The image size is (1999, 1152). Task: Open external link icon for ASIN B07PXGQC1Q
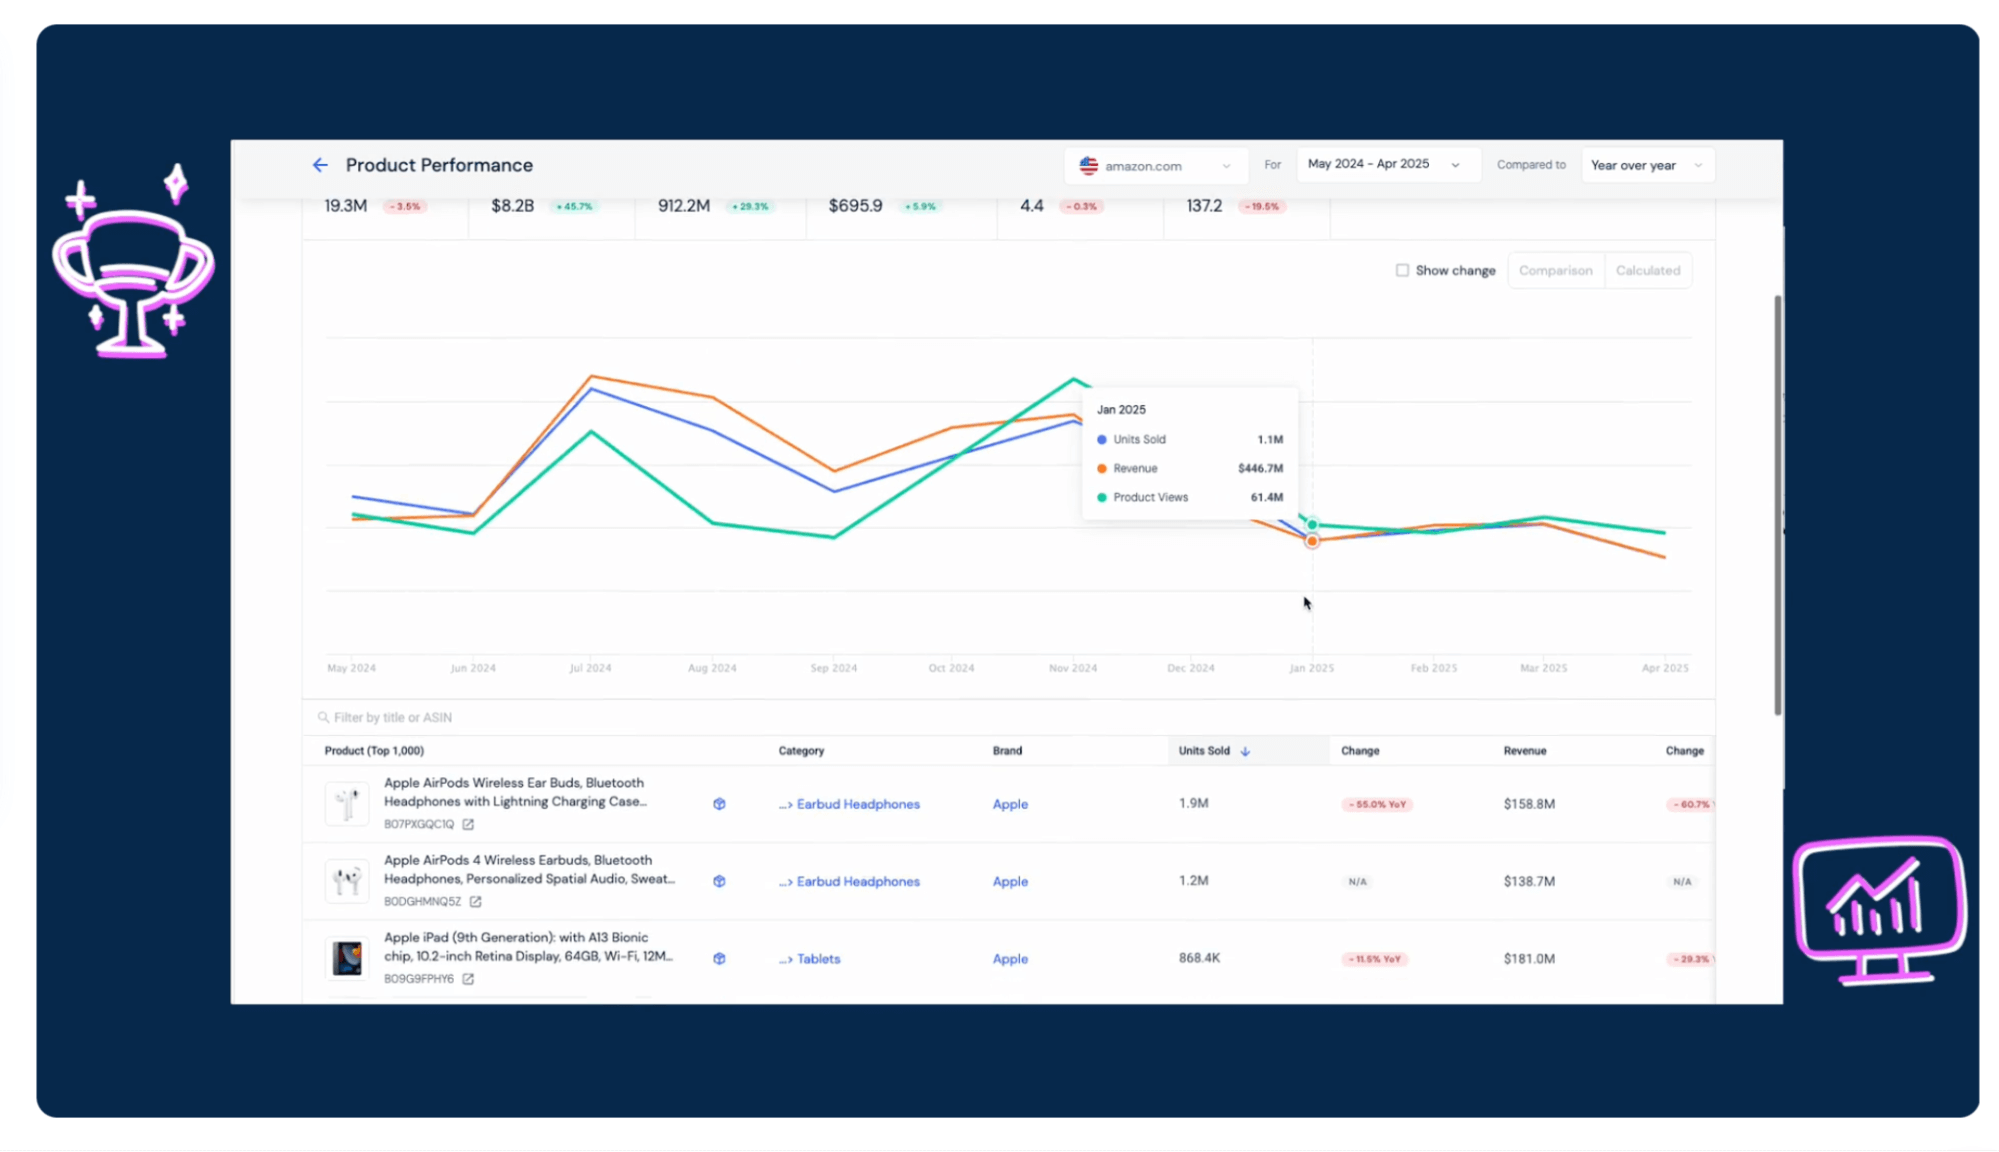point(468,824)
